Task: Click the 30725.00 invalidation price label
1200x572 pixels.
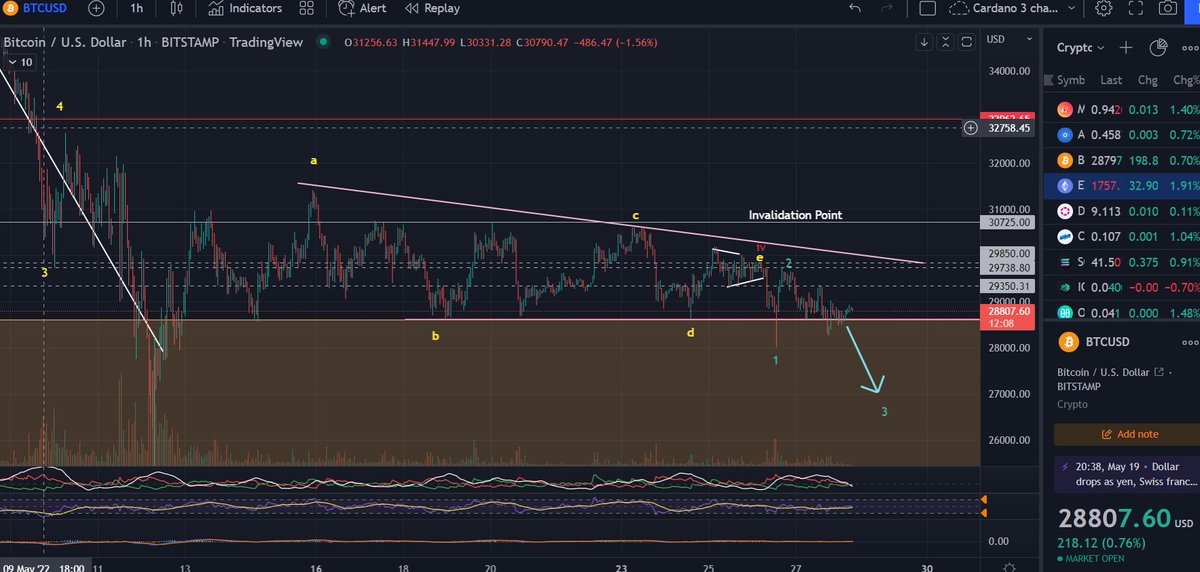Action: click(x=1008, y=222)
